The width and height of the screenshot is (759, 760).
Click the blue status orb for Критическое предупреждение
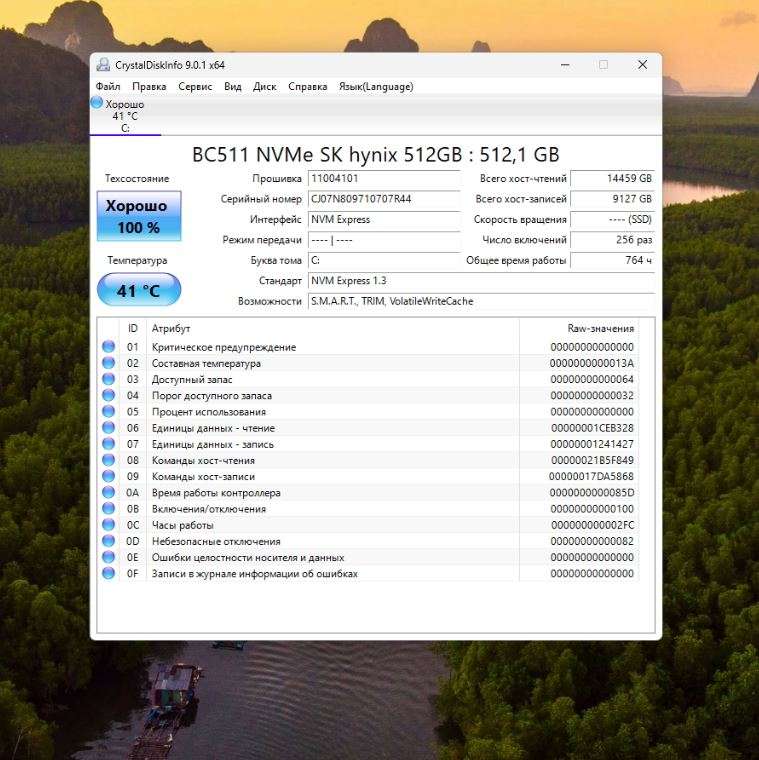[x=108, y=347]
